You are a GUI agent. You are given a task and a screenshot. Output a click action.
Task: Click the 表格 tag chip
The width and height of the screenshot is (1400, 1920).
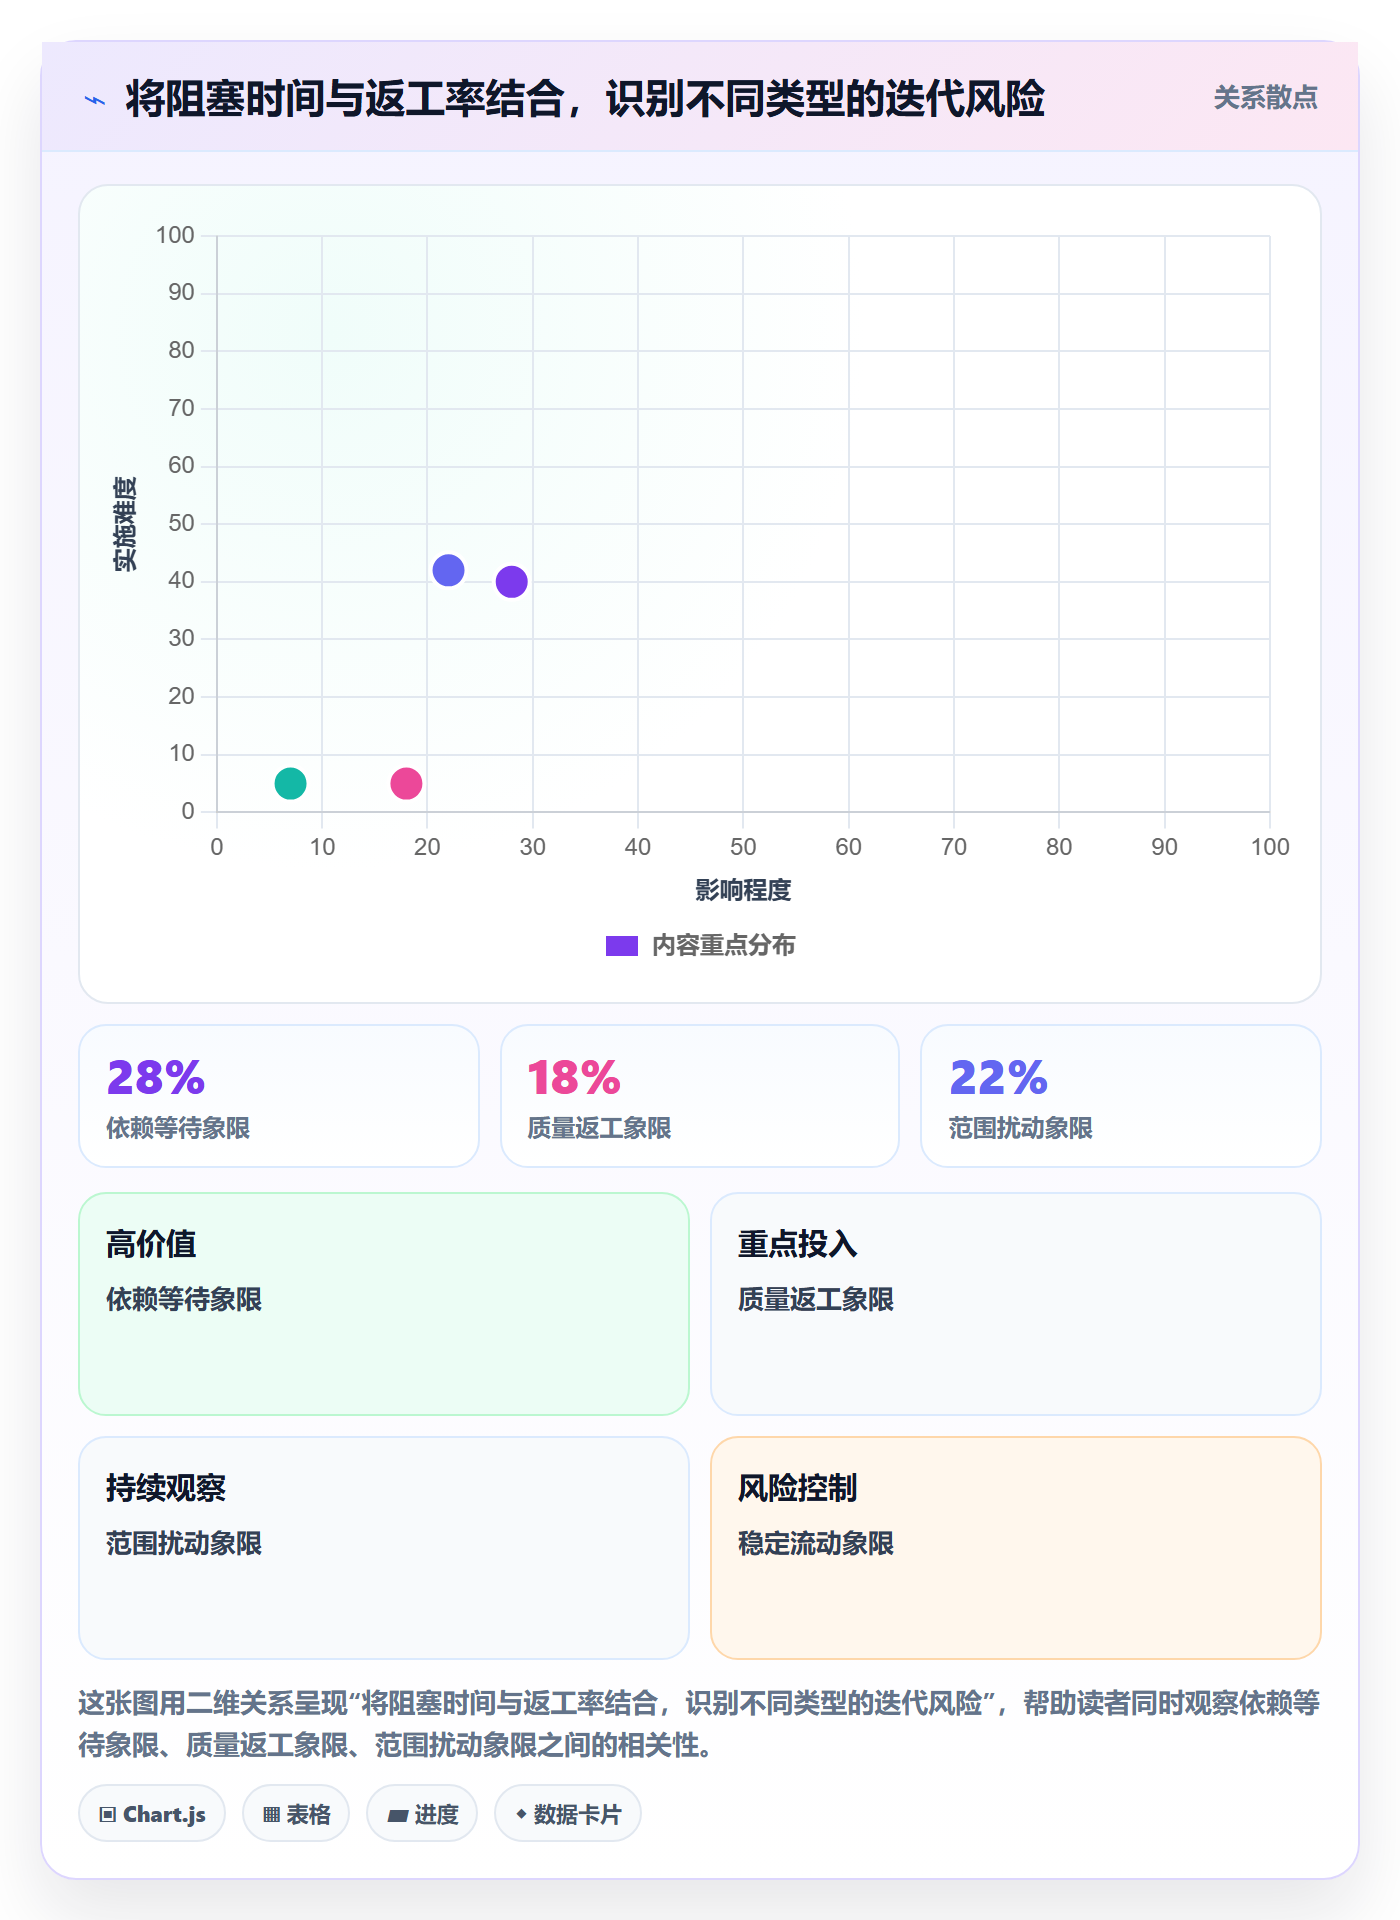click(x=296, y=1814)
